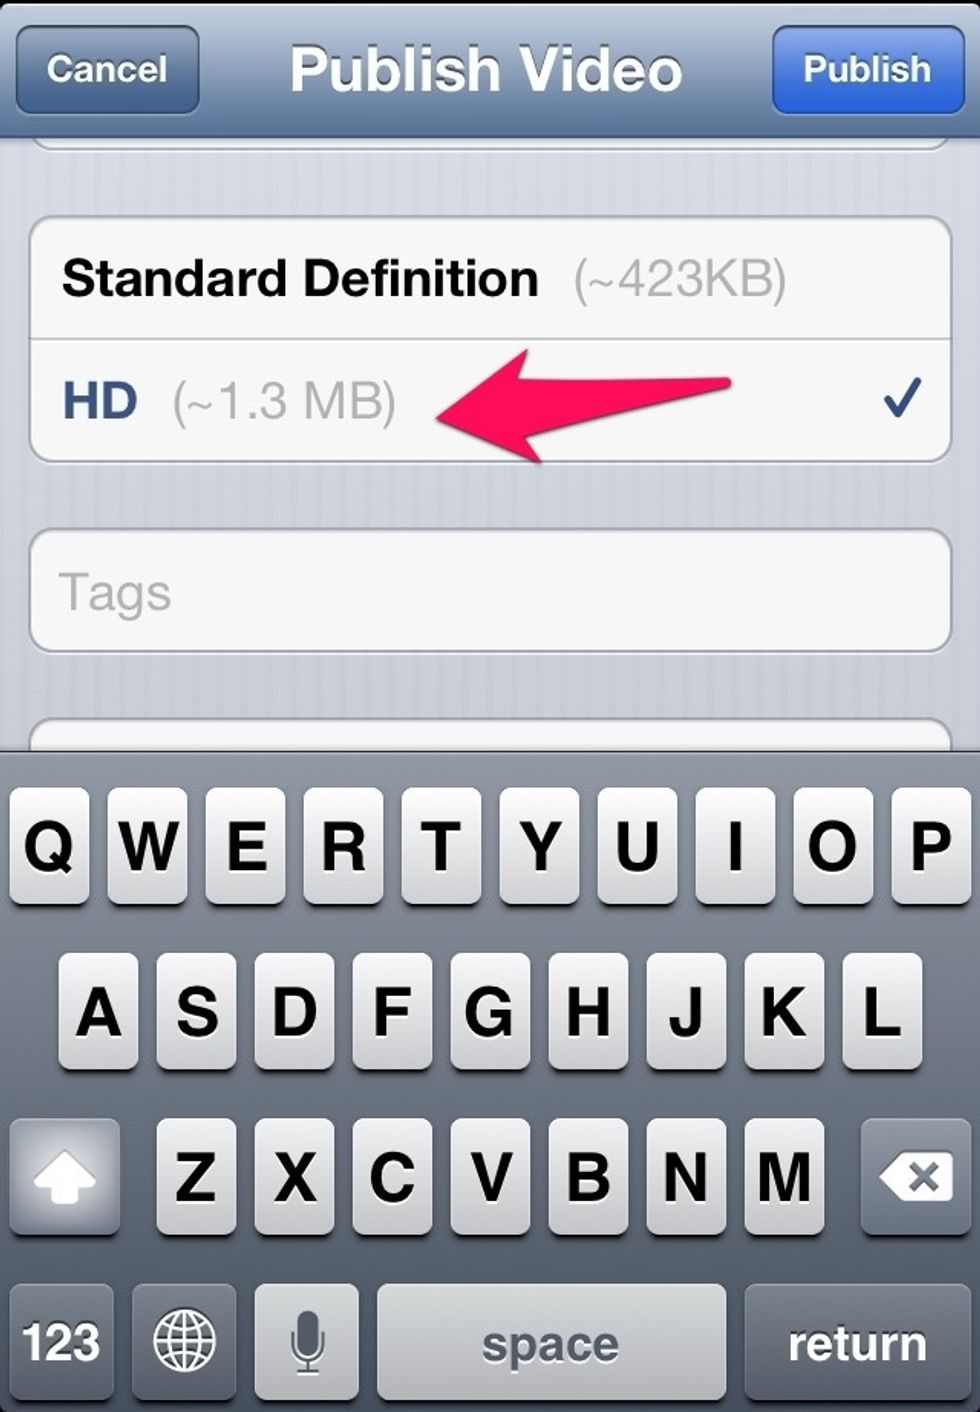The image size is (980, 1412).
Task: Tap the space bar key
Action: point(551,1342)
